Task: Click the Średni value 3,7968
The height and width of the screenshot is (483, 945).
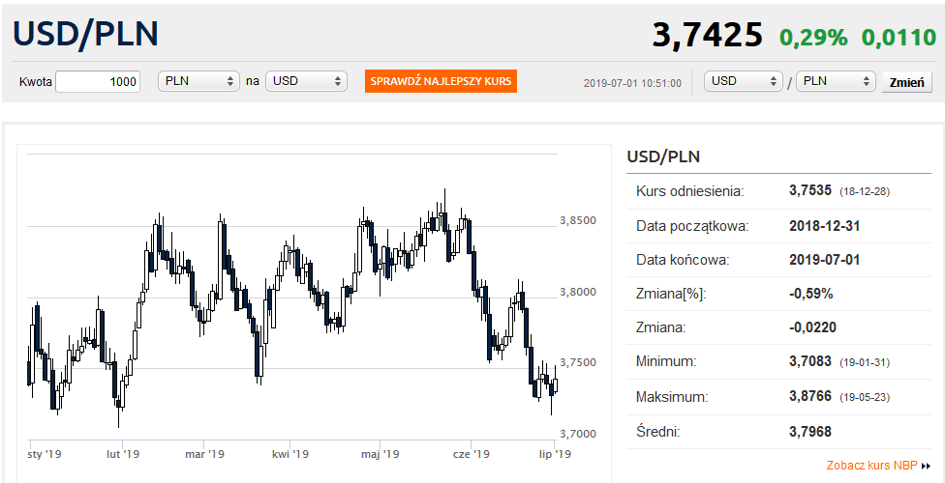Action: pos(811,431)
